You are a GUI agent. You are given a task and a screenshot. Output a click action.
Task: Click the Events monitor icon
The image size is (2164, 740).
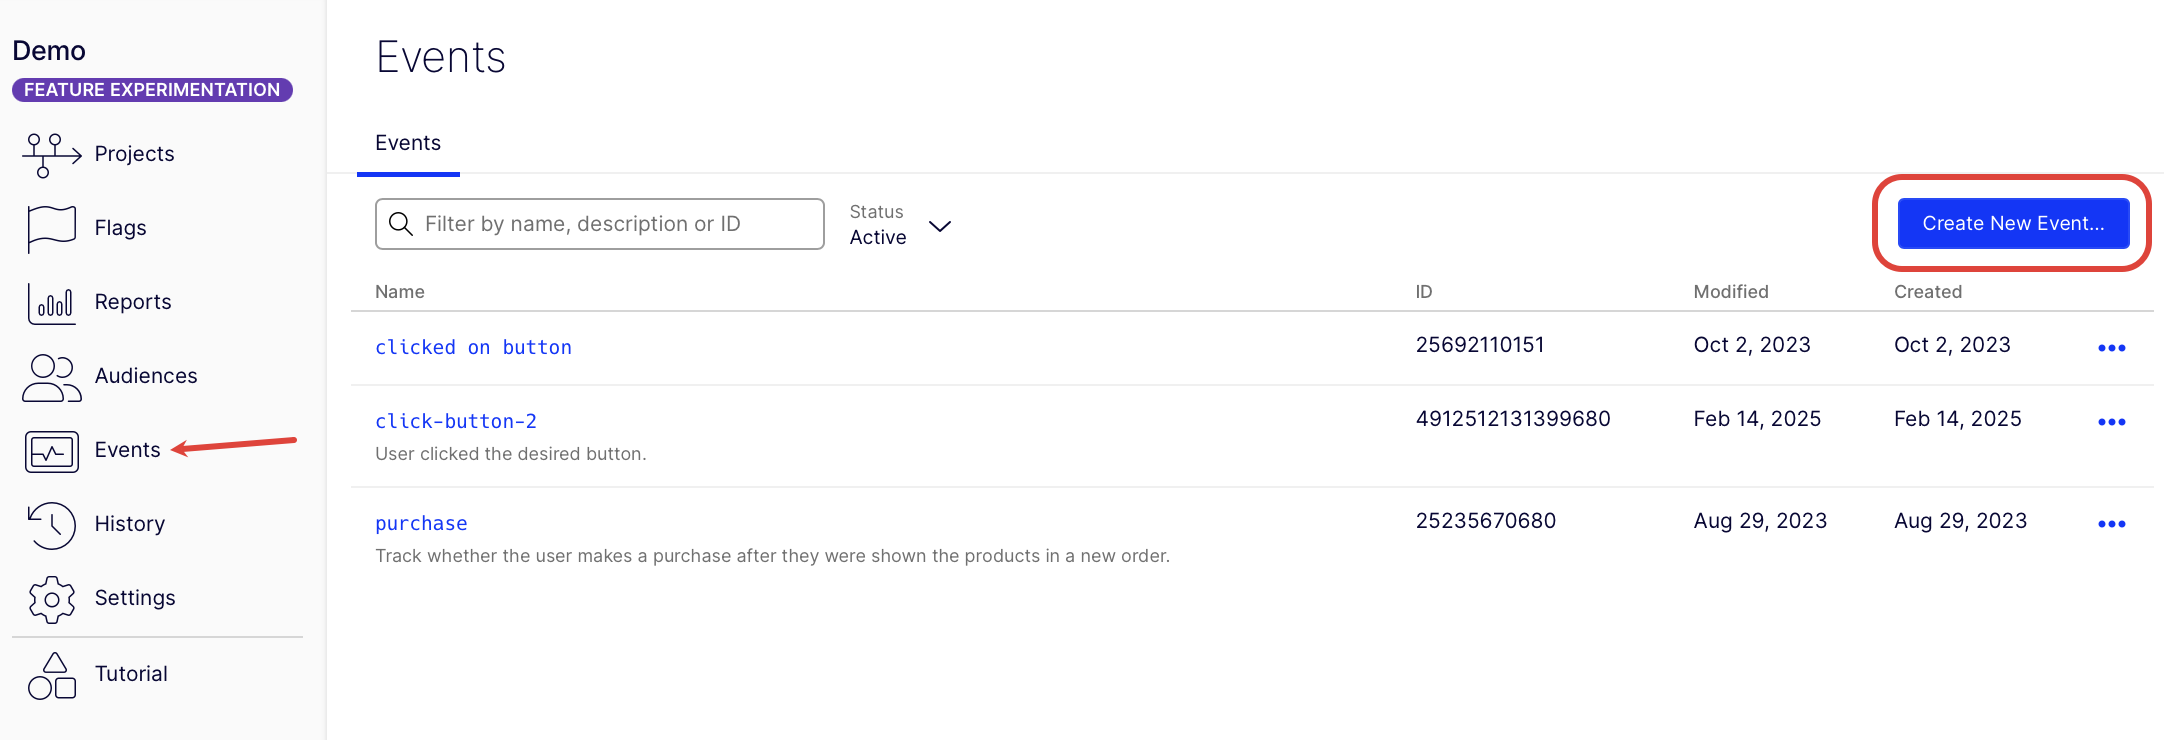51,451
